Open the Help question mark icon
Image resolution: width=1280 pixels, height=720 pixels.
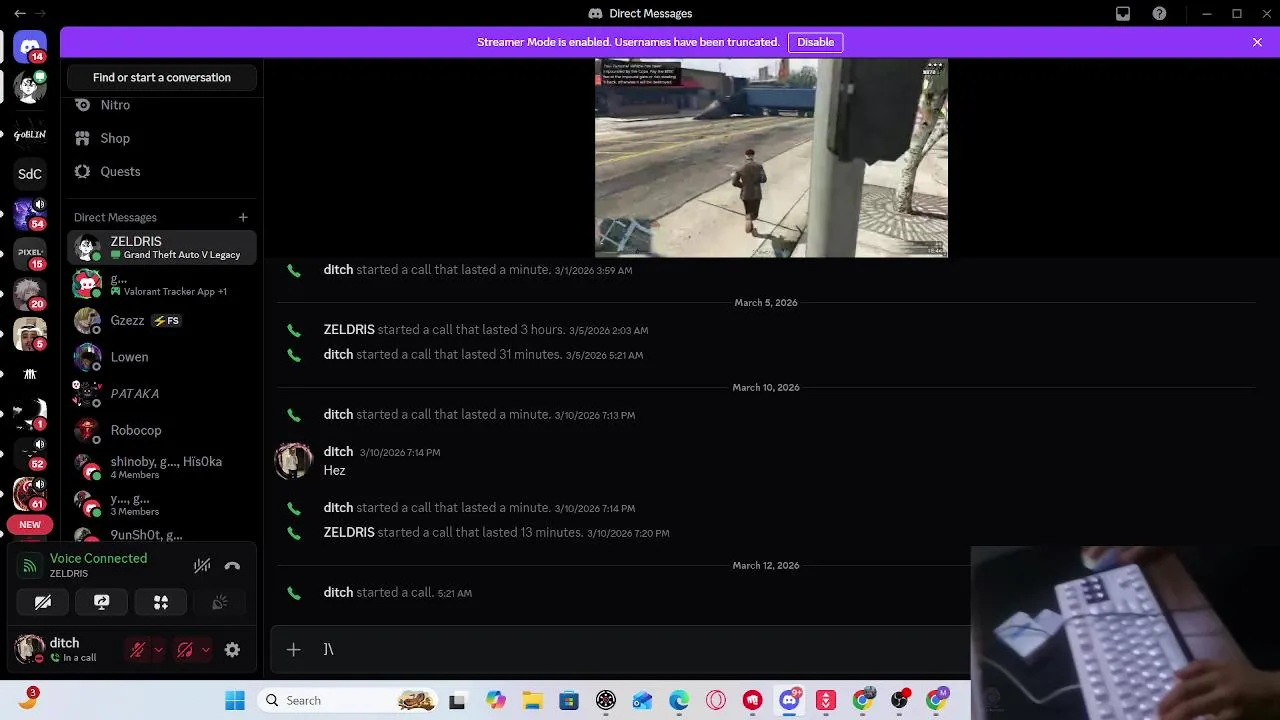tap(1159, 14)
